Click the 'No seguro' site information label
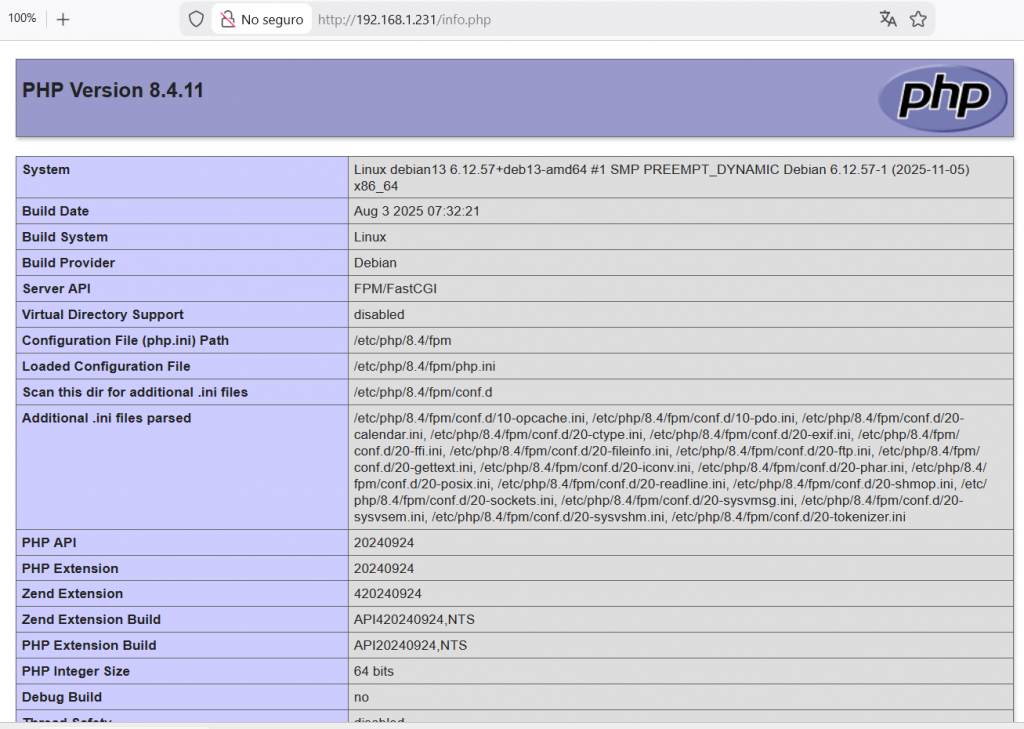Viewport: 1024px width, 729px height. tap(272, 19)
